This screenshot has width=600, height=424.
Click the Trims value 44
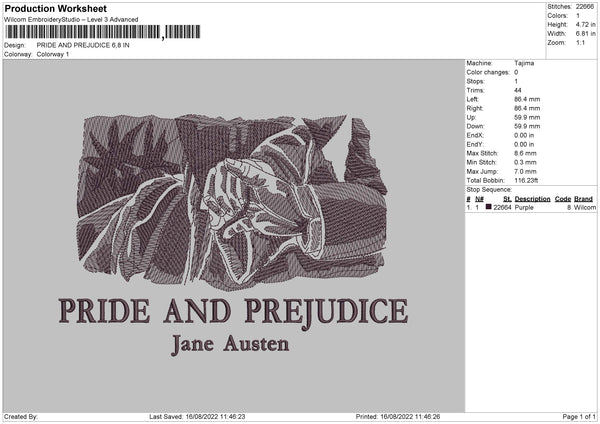(518, 90)
